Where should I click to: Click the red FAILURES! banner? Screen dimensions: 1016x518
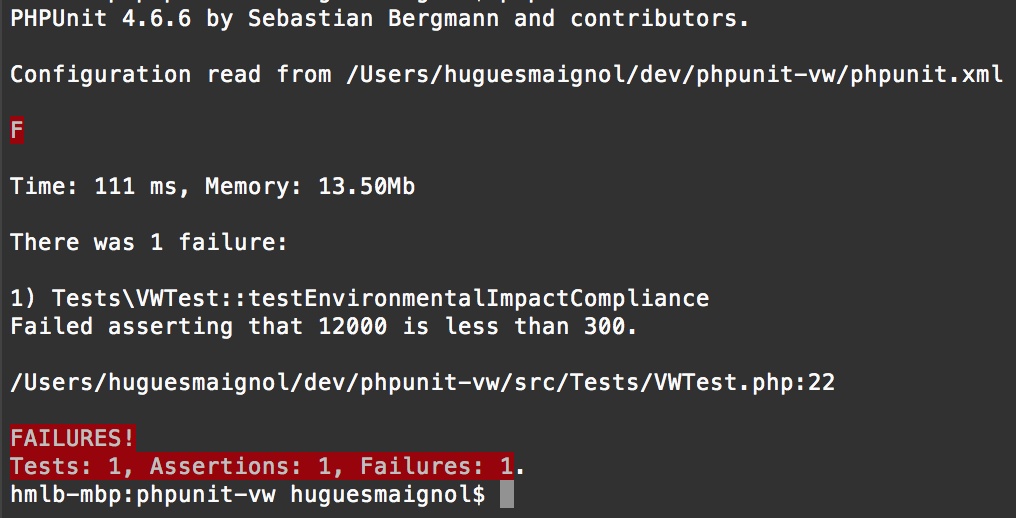tap(72, 438)
